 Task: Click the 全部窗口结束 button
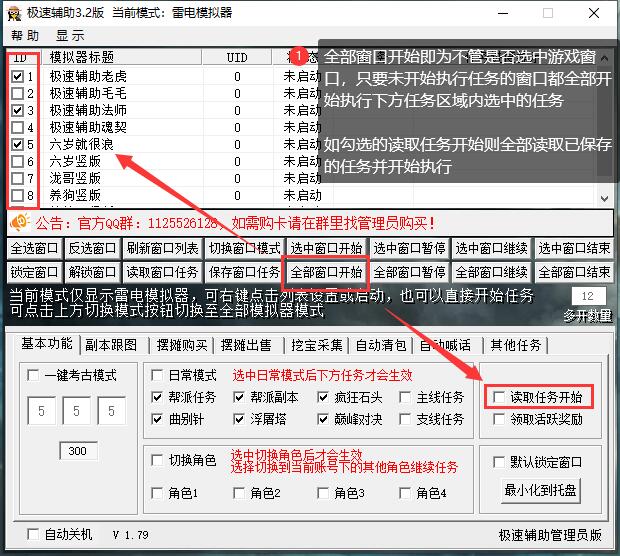coord(574,272)
